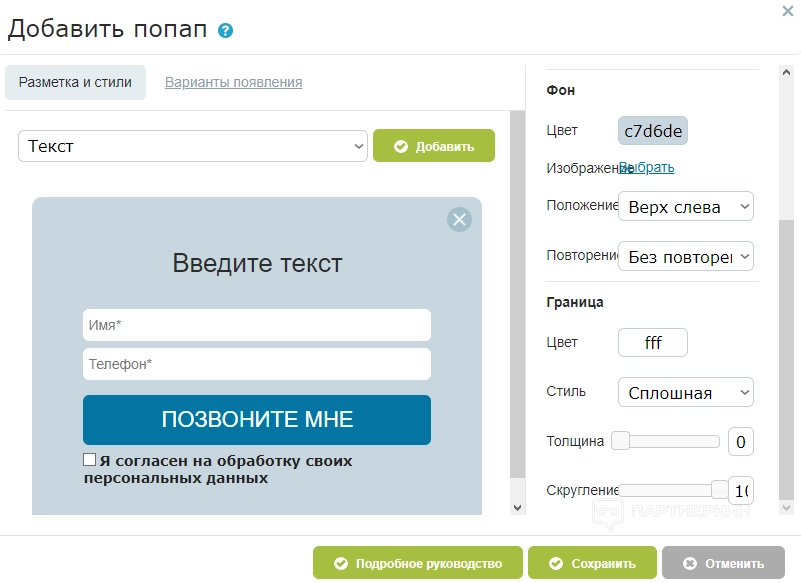Image resolution: width=801 pixels, height=583 pixels.
Task: Click the background color c7d6de swatch
Action: pyautogui.click(x=653, y=131)
